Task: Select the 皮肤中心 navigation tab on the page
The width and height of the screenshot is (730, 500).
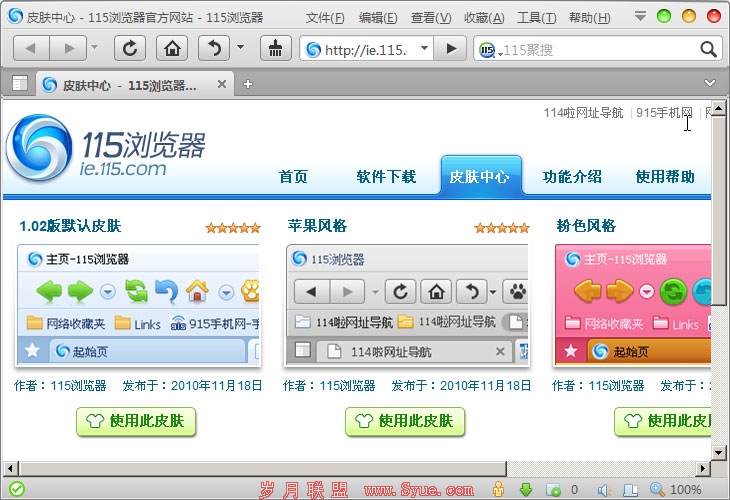Action: 480,176
